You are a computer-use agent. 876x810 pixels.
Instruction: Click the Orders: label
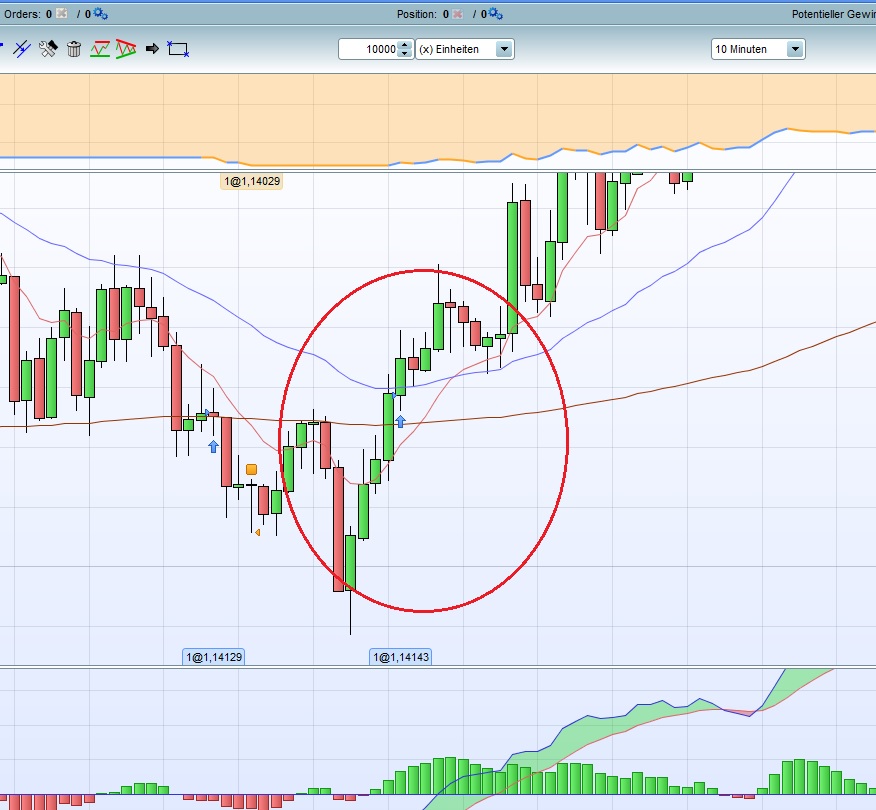click(22, 14)
